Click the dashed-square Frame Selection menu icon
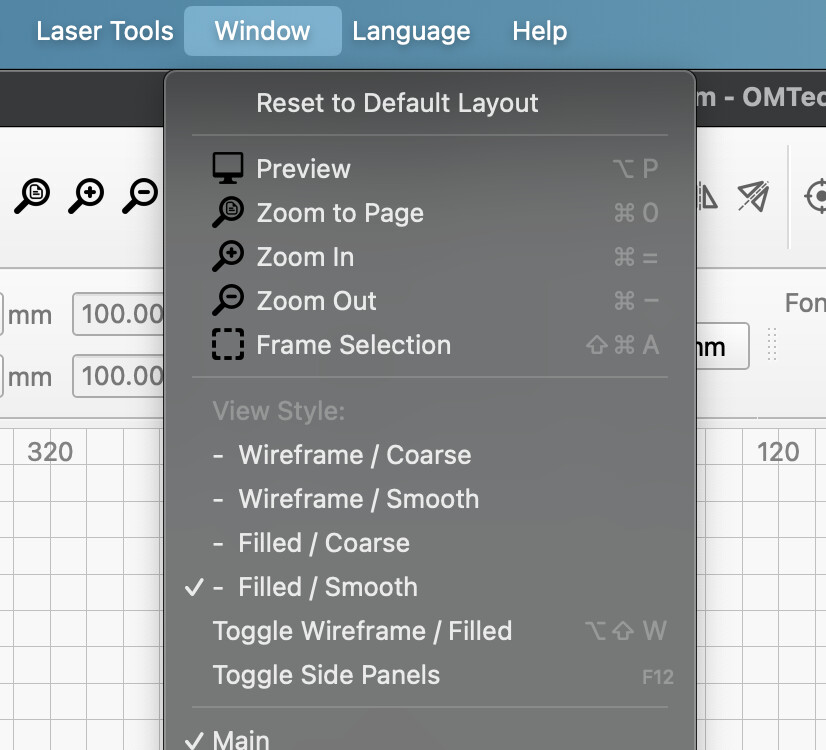Image resolution: width=826 pixels, height=750 pixels. (228, 345)
